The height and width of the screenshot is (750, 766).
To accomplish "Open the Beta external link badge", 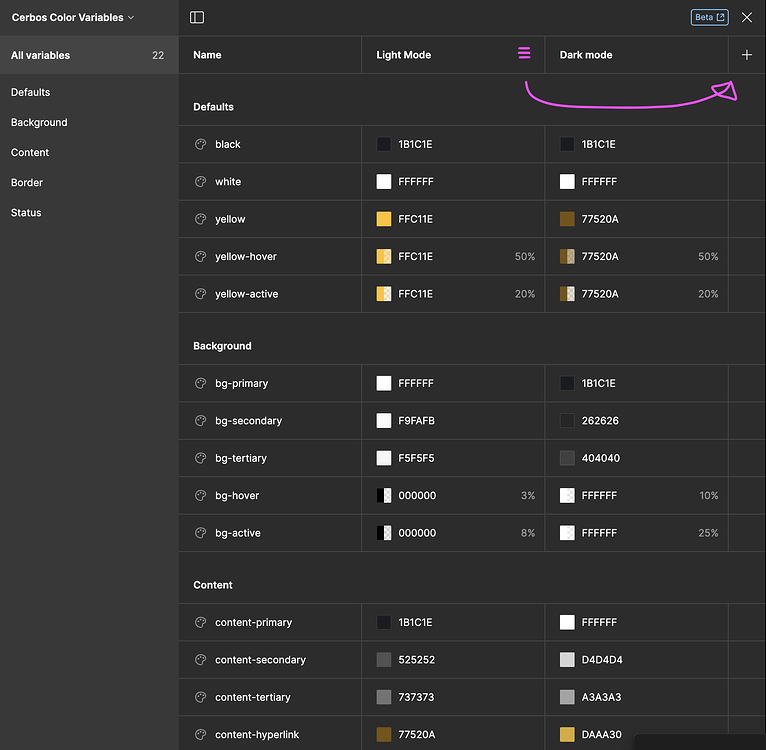I will 709,17.
